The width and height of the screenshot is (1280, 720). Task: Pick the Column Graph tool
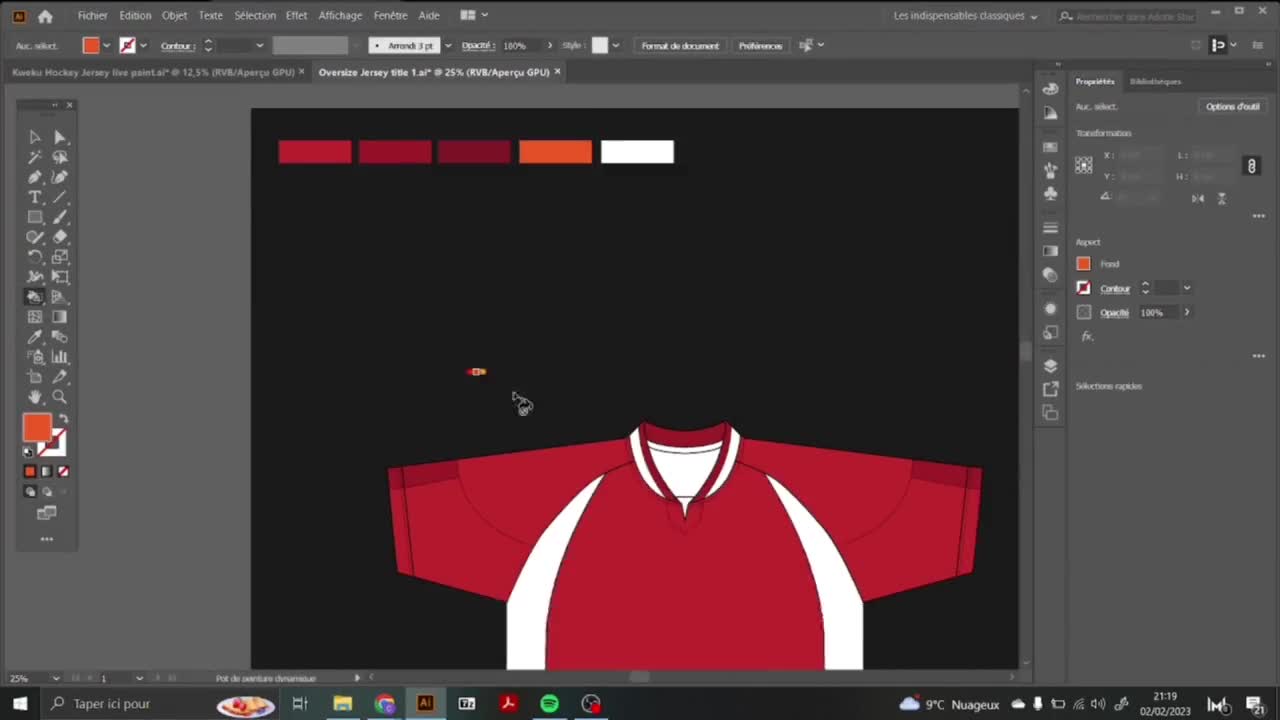[x=59, y=357]
